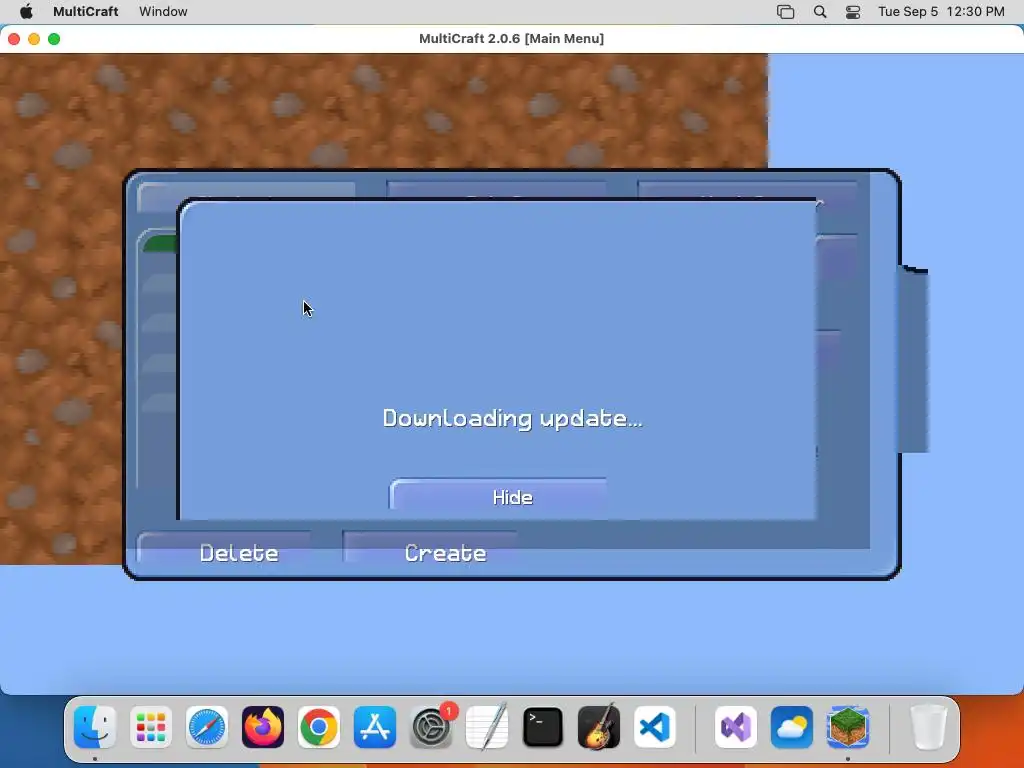Open Visual Studio from the Dock
The width and height of the screenshot is (1024, 768).
pos(736,727)
